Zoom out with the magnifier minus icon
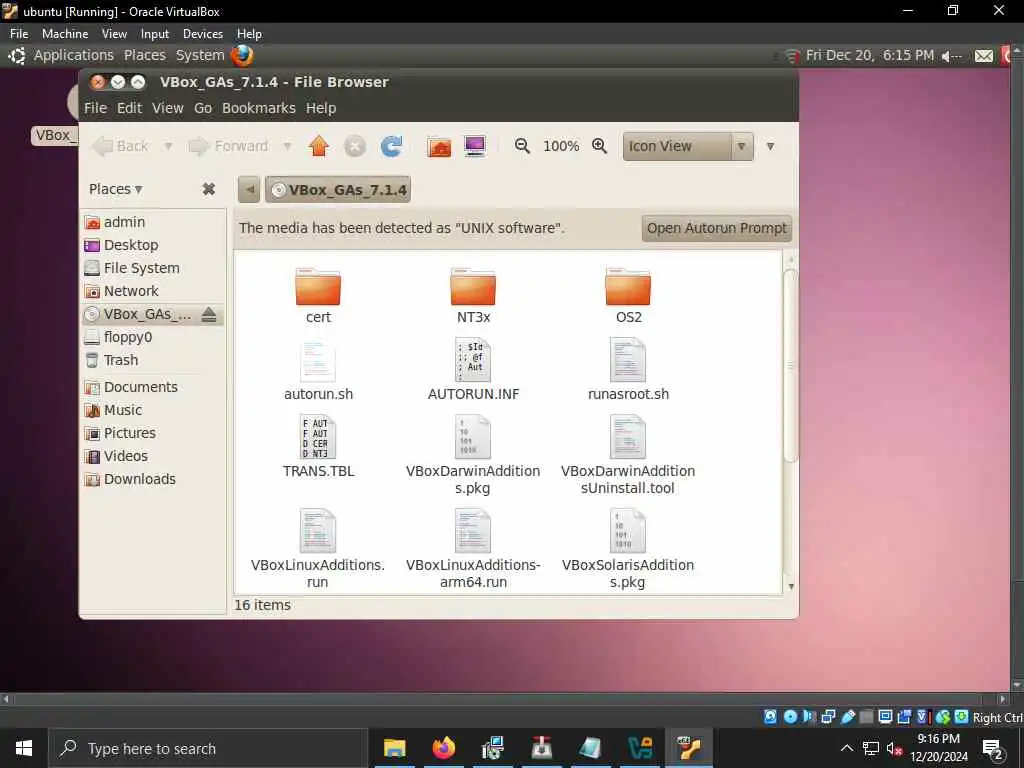Screen dimensions: 1024x768 click(x=522, y=146)
